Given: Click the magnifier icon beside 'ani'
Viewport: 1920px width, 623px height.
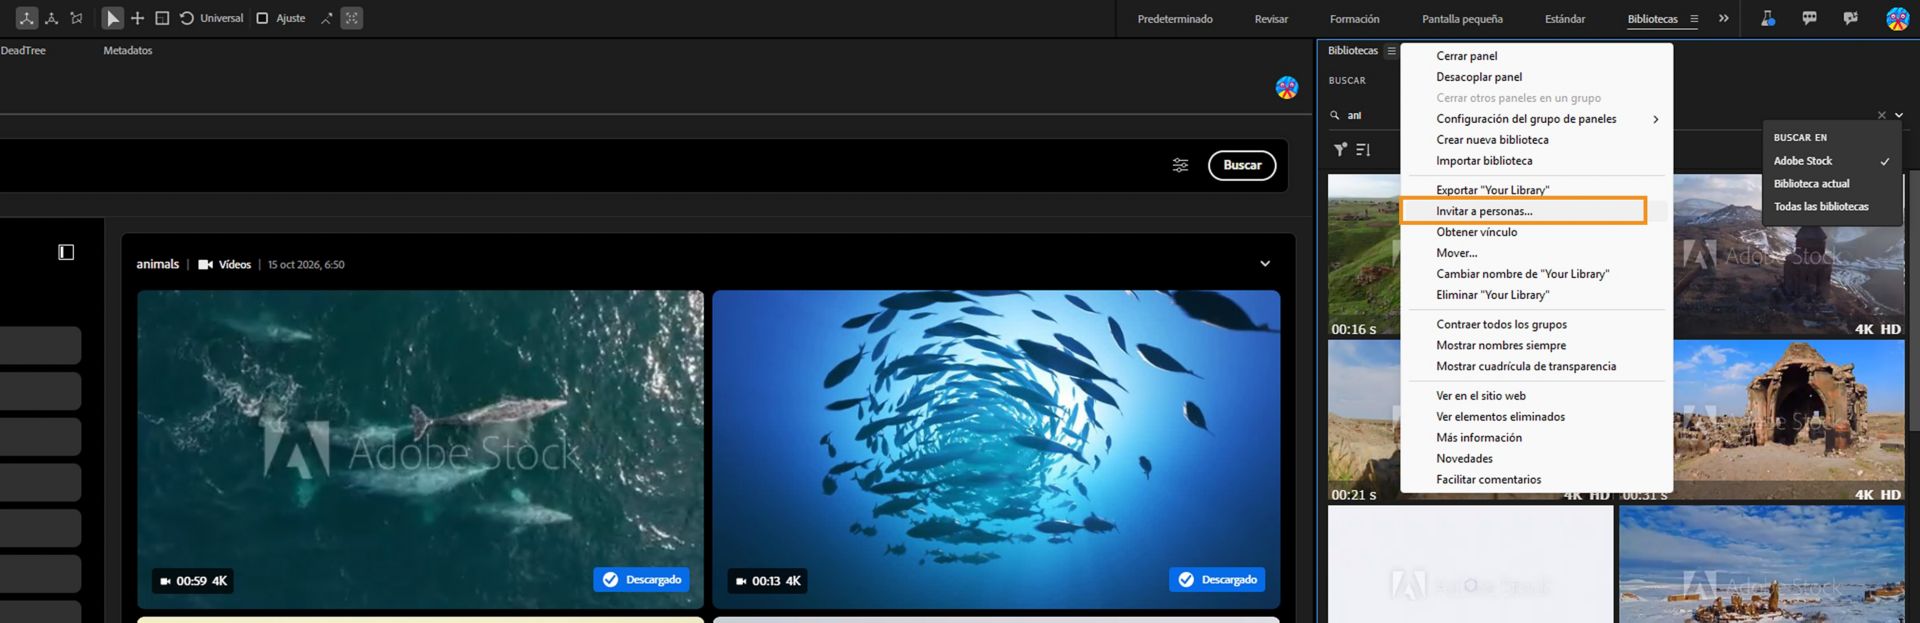Looking at the screenshot, I should [1335, 115].
